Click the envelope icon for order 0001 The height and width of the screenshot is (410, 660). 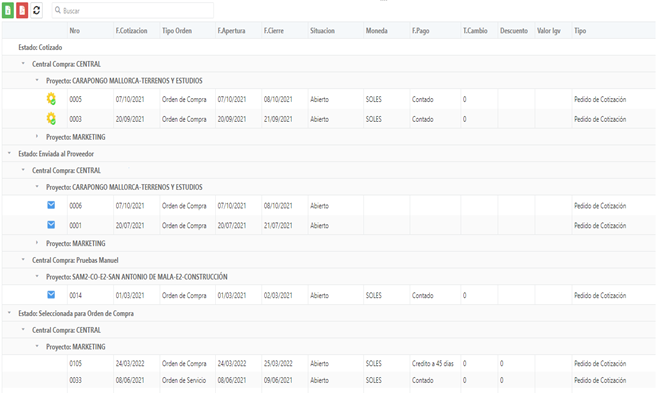point(51,225)
